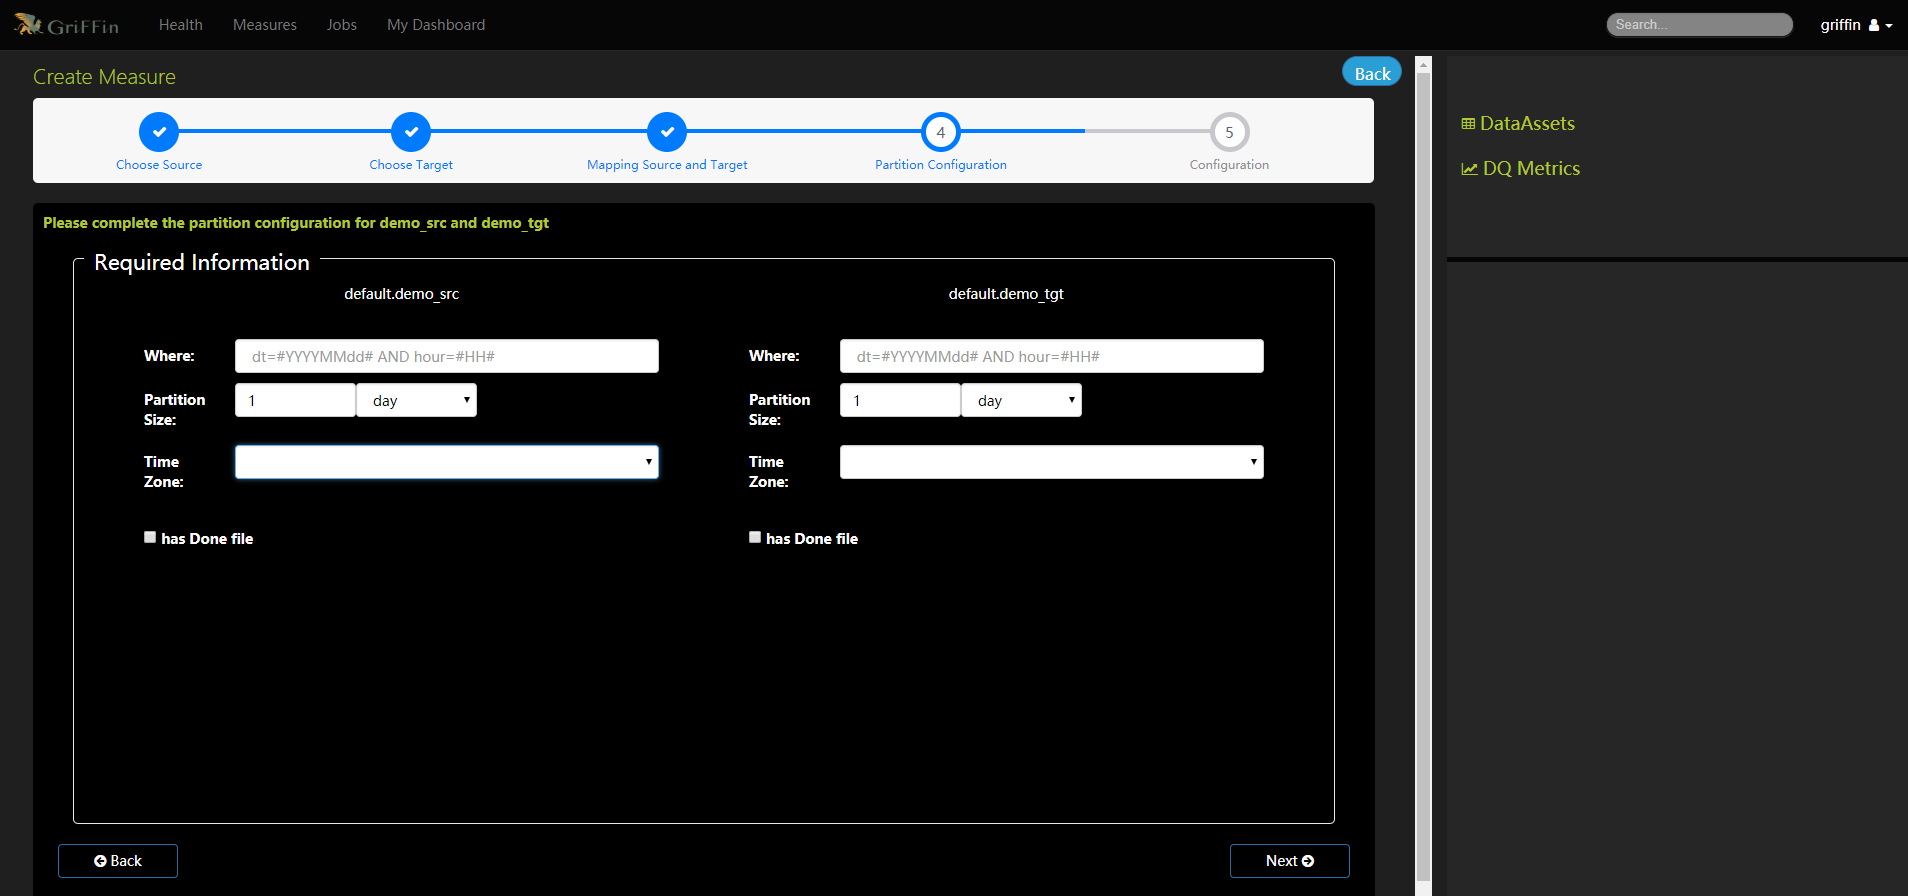
Task: Click the Create Measure title
Action: (x=104, y=77)
